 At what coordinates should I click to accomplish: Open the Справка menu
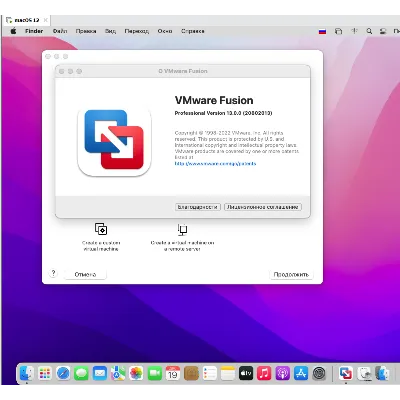point(193,31)
